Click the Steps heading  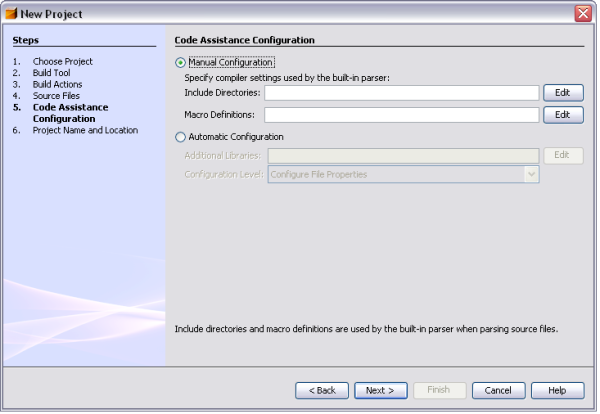coord(26,40)
